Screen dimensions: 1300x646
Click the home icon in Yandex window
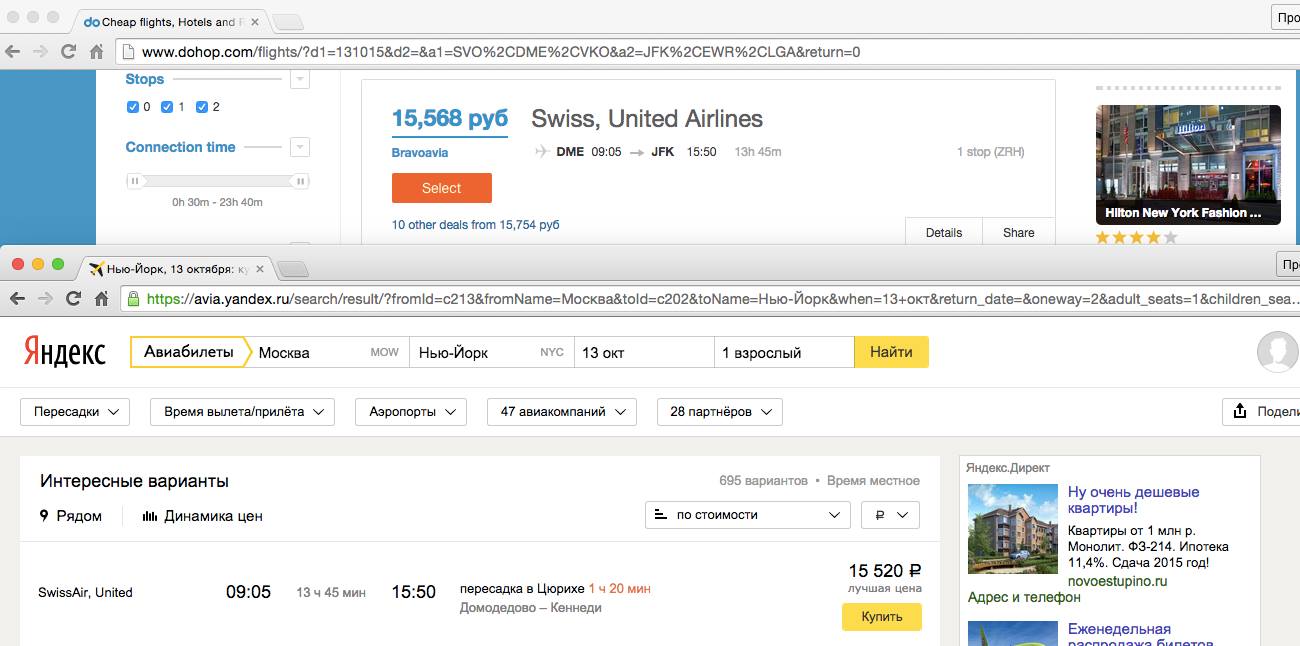click(x=101, y=298)
